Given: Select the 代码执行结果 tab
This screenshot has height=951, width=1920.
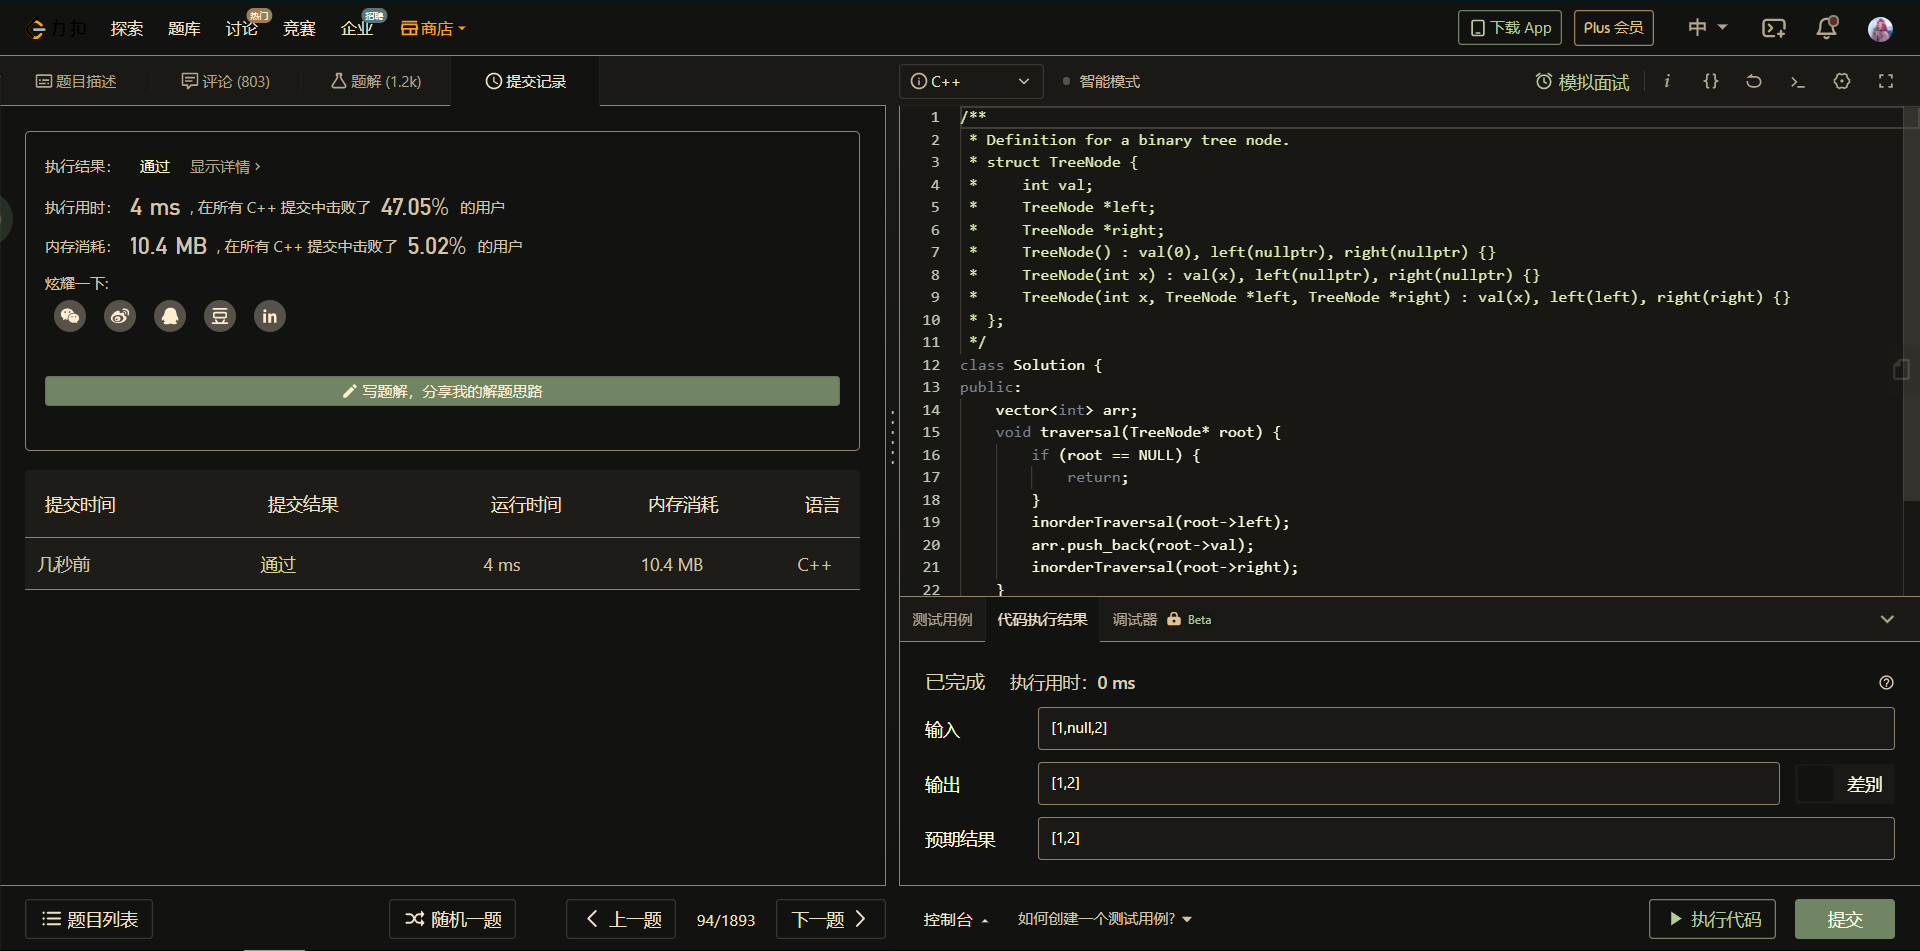Looking at the screenshot, I should click(x=1042, y=620).
